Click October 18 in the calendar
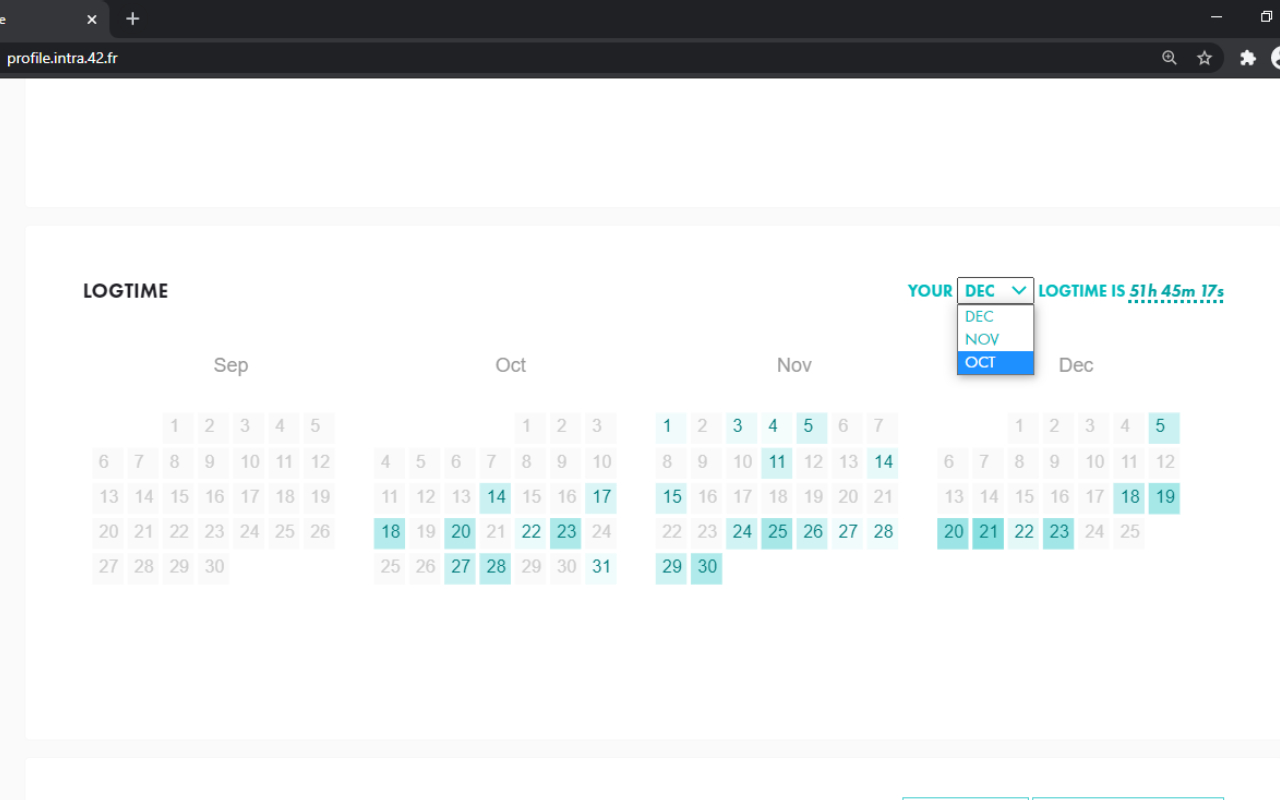 click(x=390, y=532)
